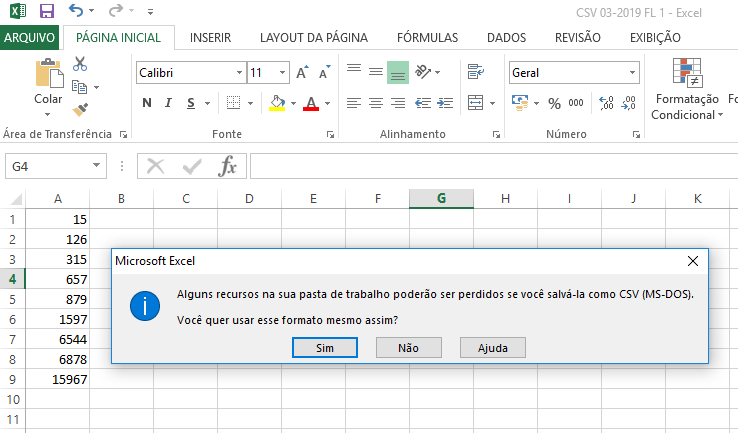Screen dimensions: 738x433
Task: Click the Ajuda button in dialog
Action: coord(493,348)
